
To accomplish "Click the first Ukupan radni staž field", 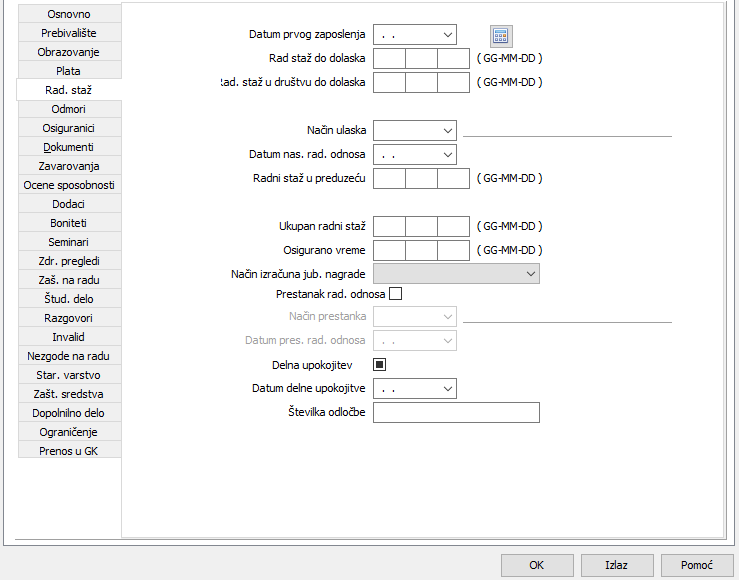I will [389, 226].
